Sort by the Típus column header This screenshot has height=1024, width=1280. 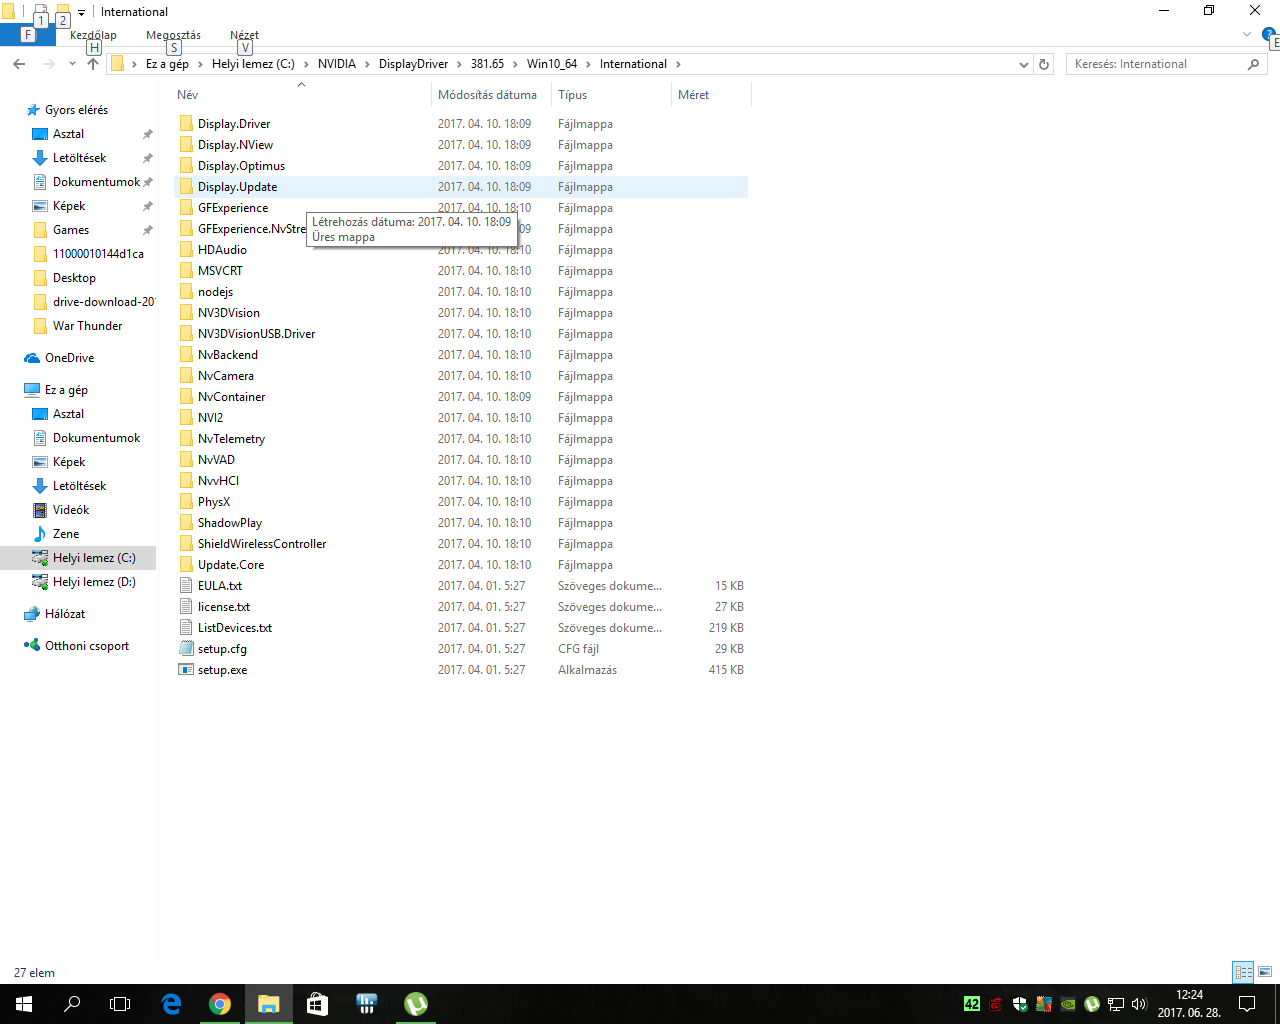click(572, 95)
